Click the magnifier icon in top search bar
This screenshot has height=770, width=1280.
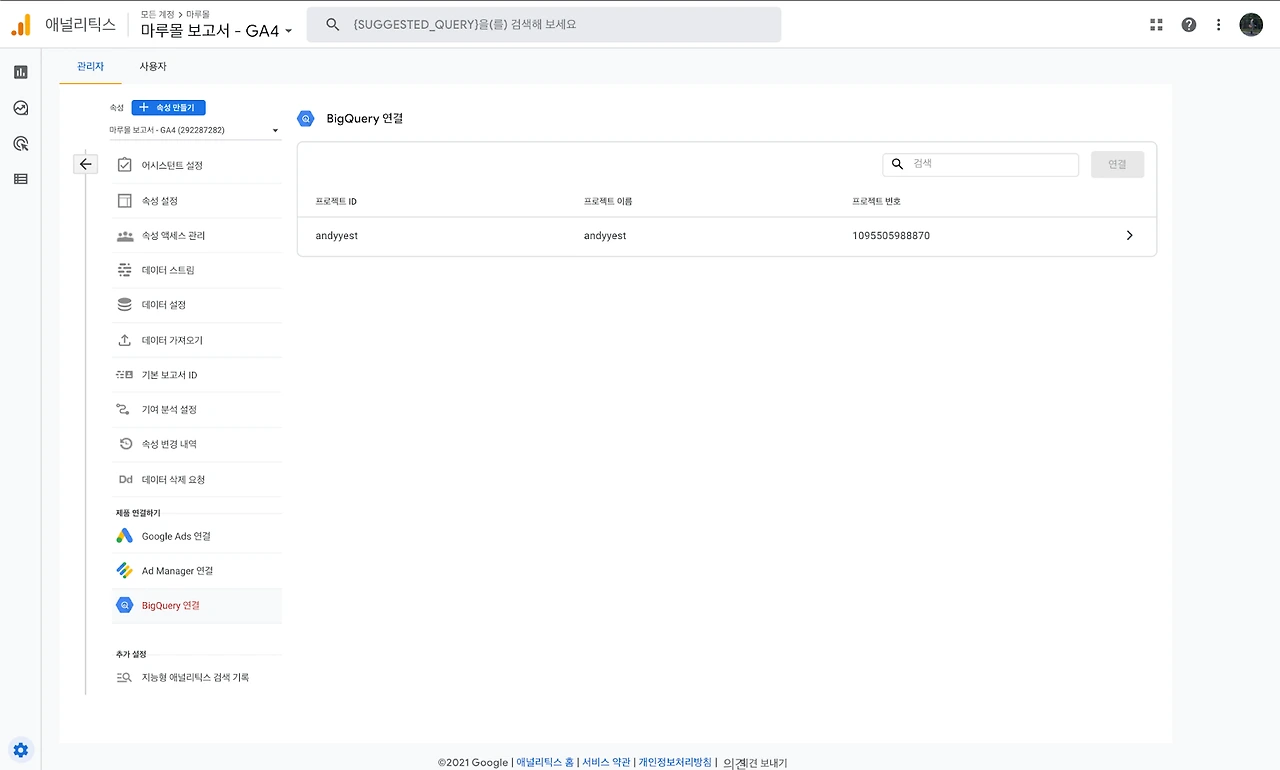[x=333, y=24]
